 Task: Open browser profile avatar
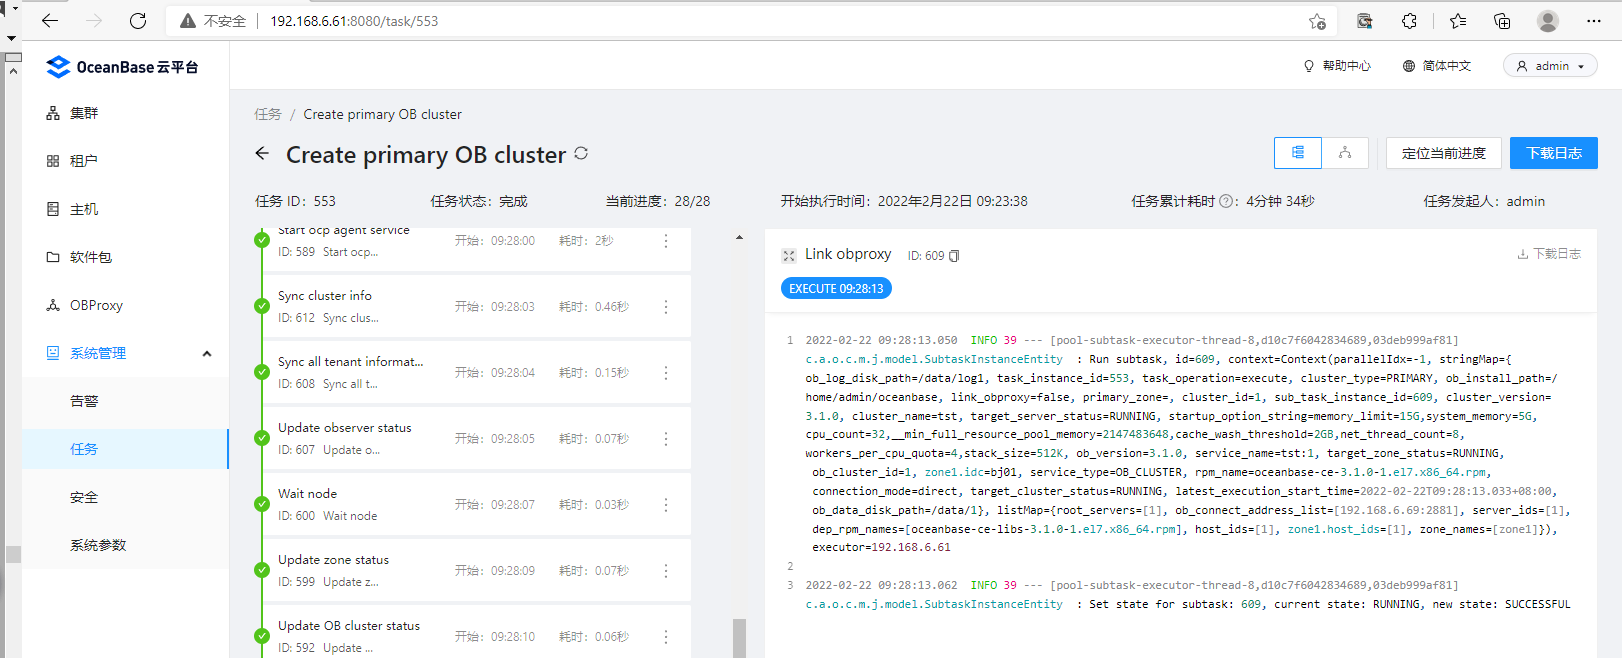coord(1548,21)
